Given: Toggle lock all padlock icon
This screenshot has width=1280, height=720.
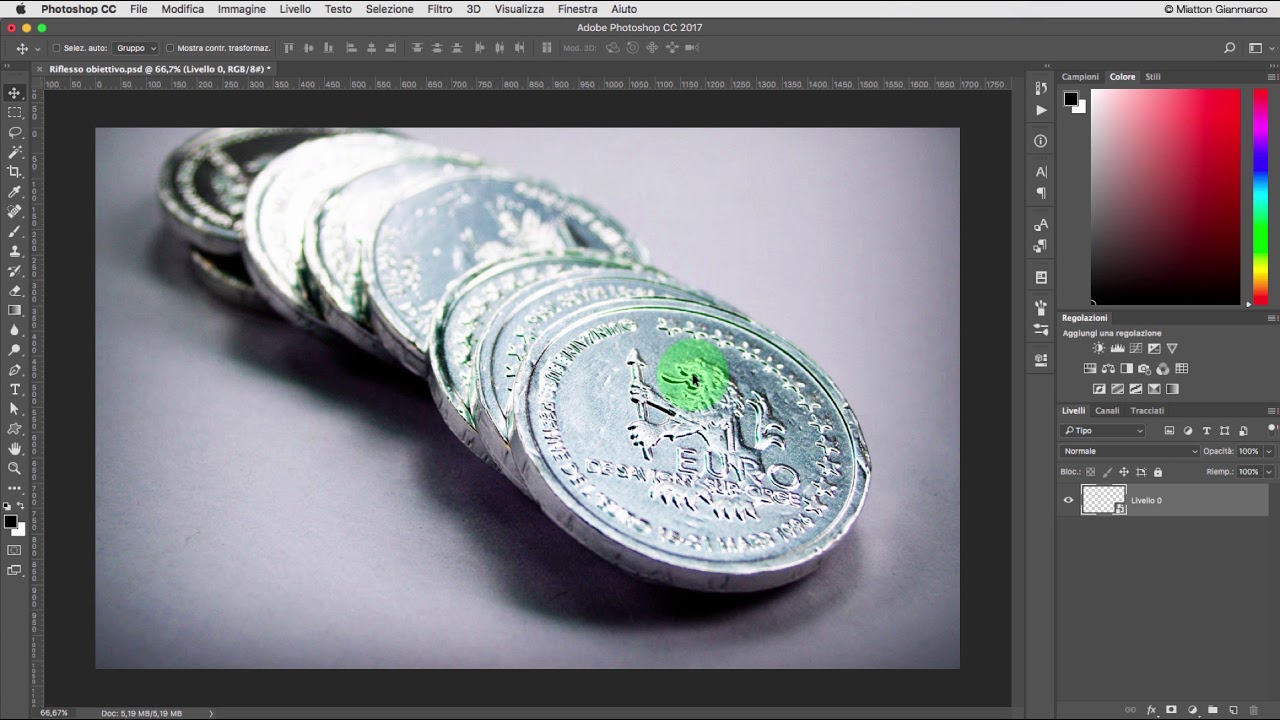Looking at the screenshot, I should coord(1158,472).
